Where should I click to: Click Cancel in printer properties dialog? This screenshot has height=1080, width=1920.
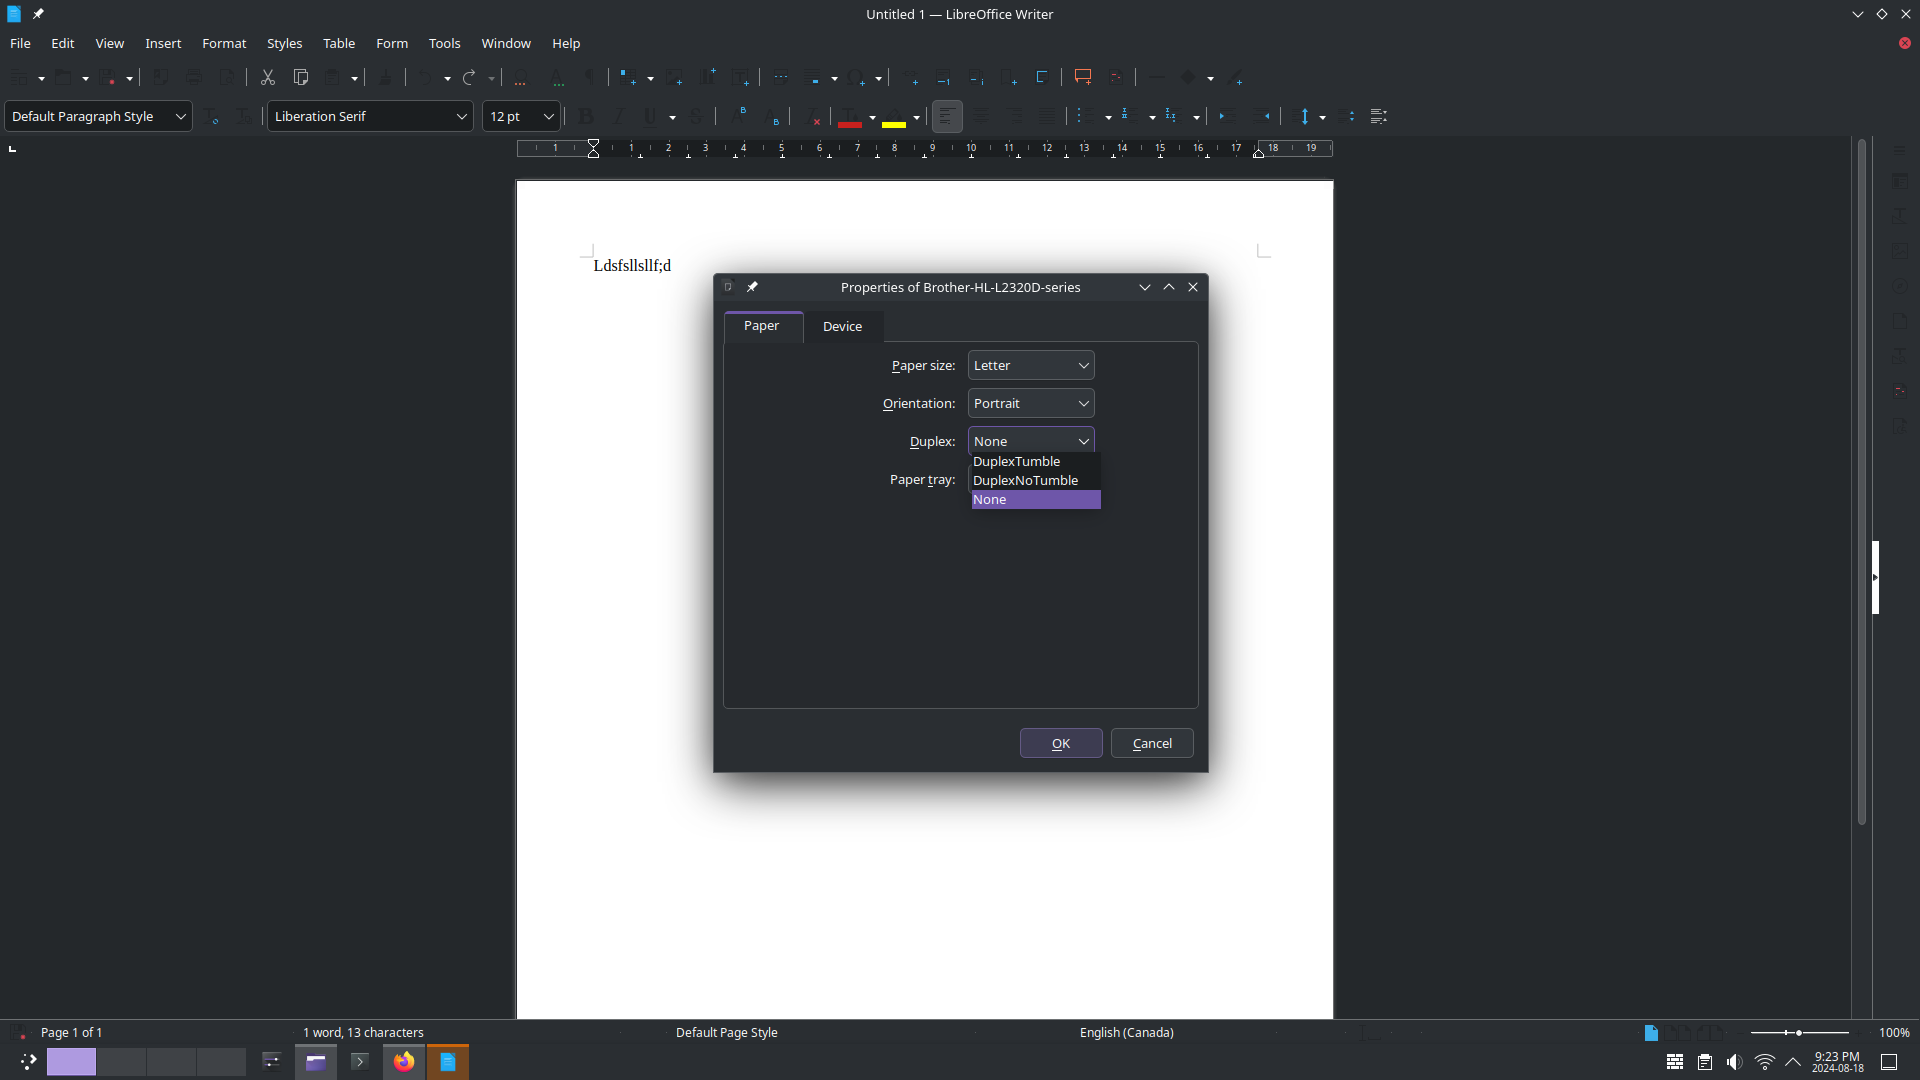1152,743
